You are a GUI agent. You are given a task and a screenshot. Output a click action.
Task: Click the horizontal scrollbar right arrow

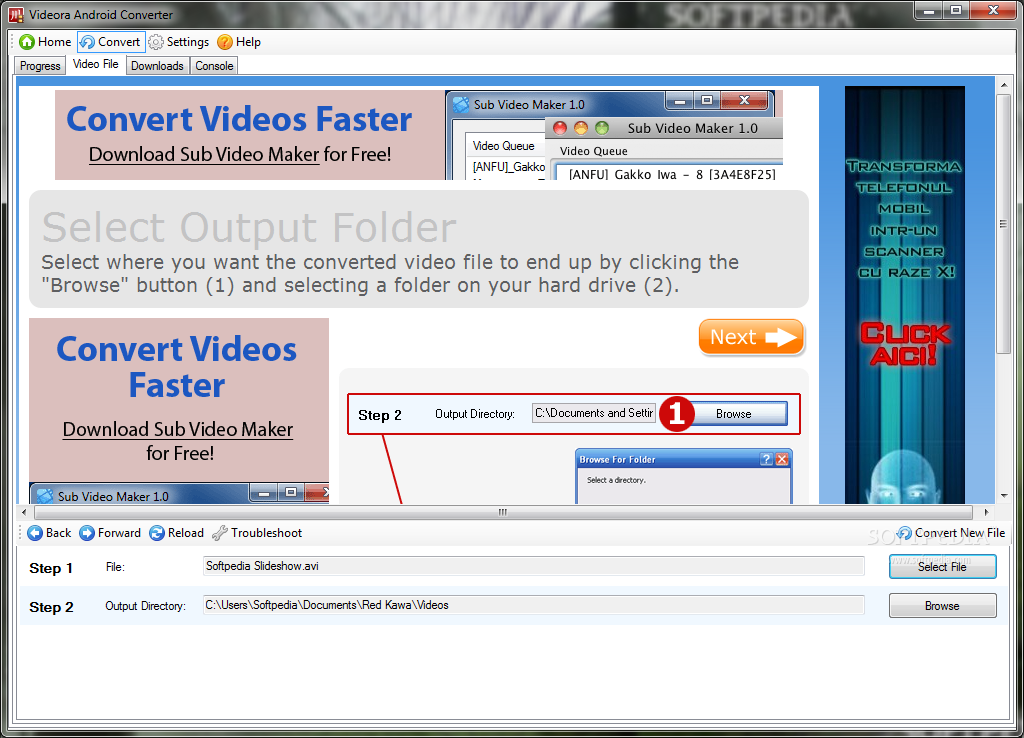987,512
